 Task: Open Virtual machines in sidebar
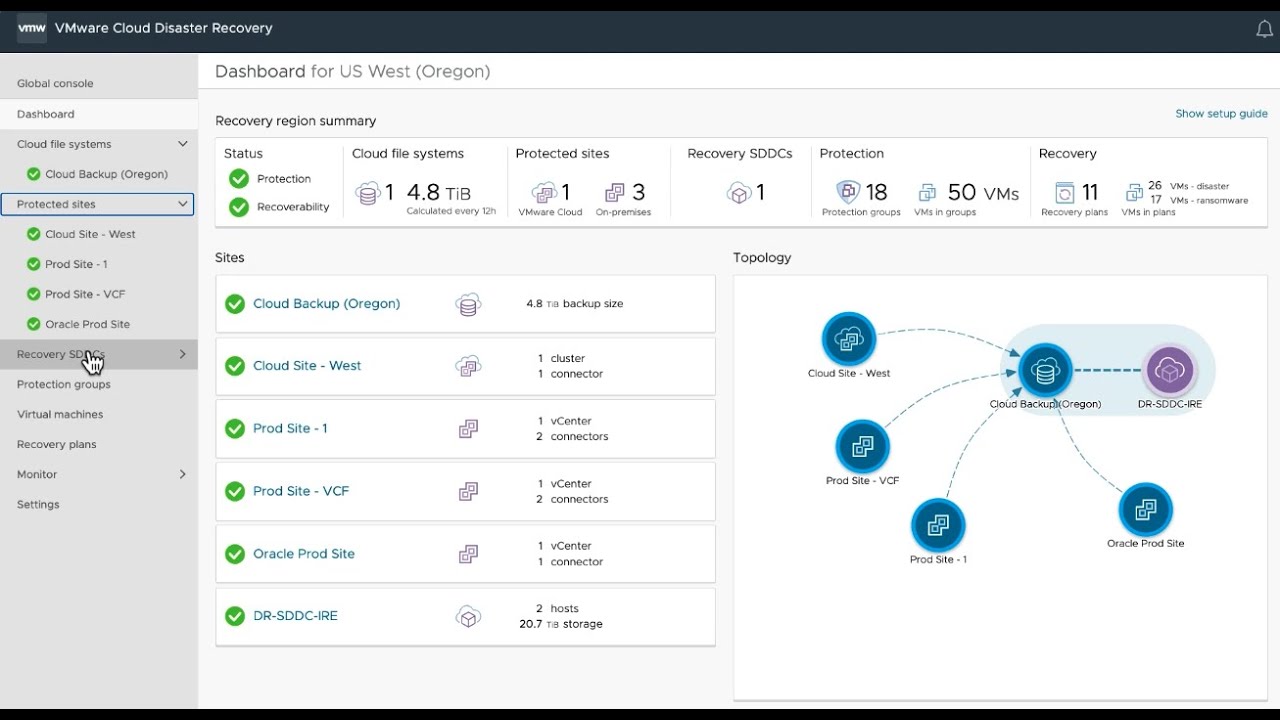tap(60, 414)
